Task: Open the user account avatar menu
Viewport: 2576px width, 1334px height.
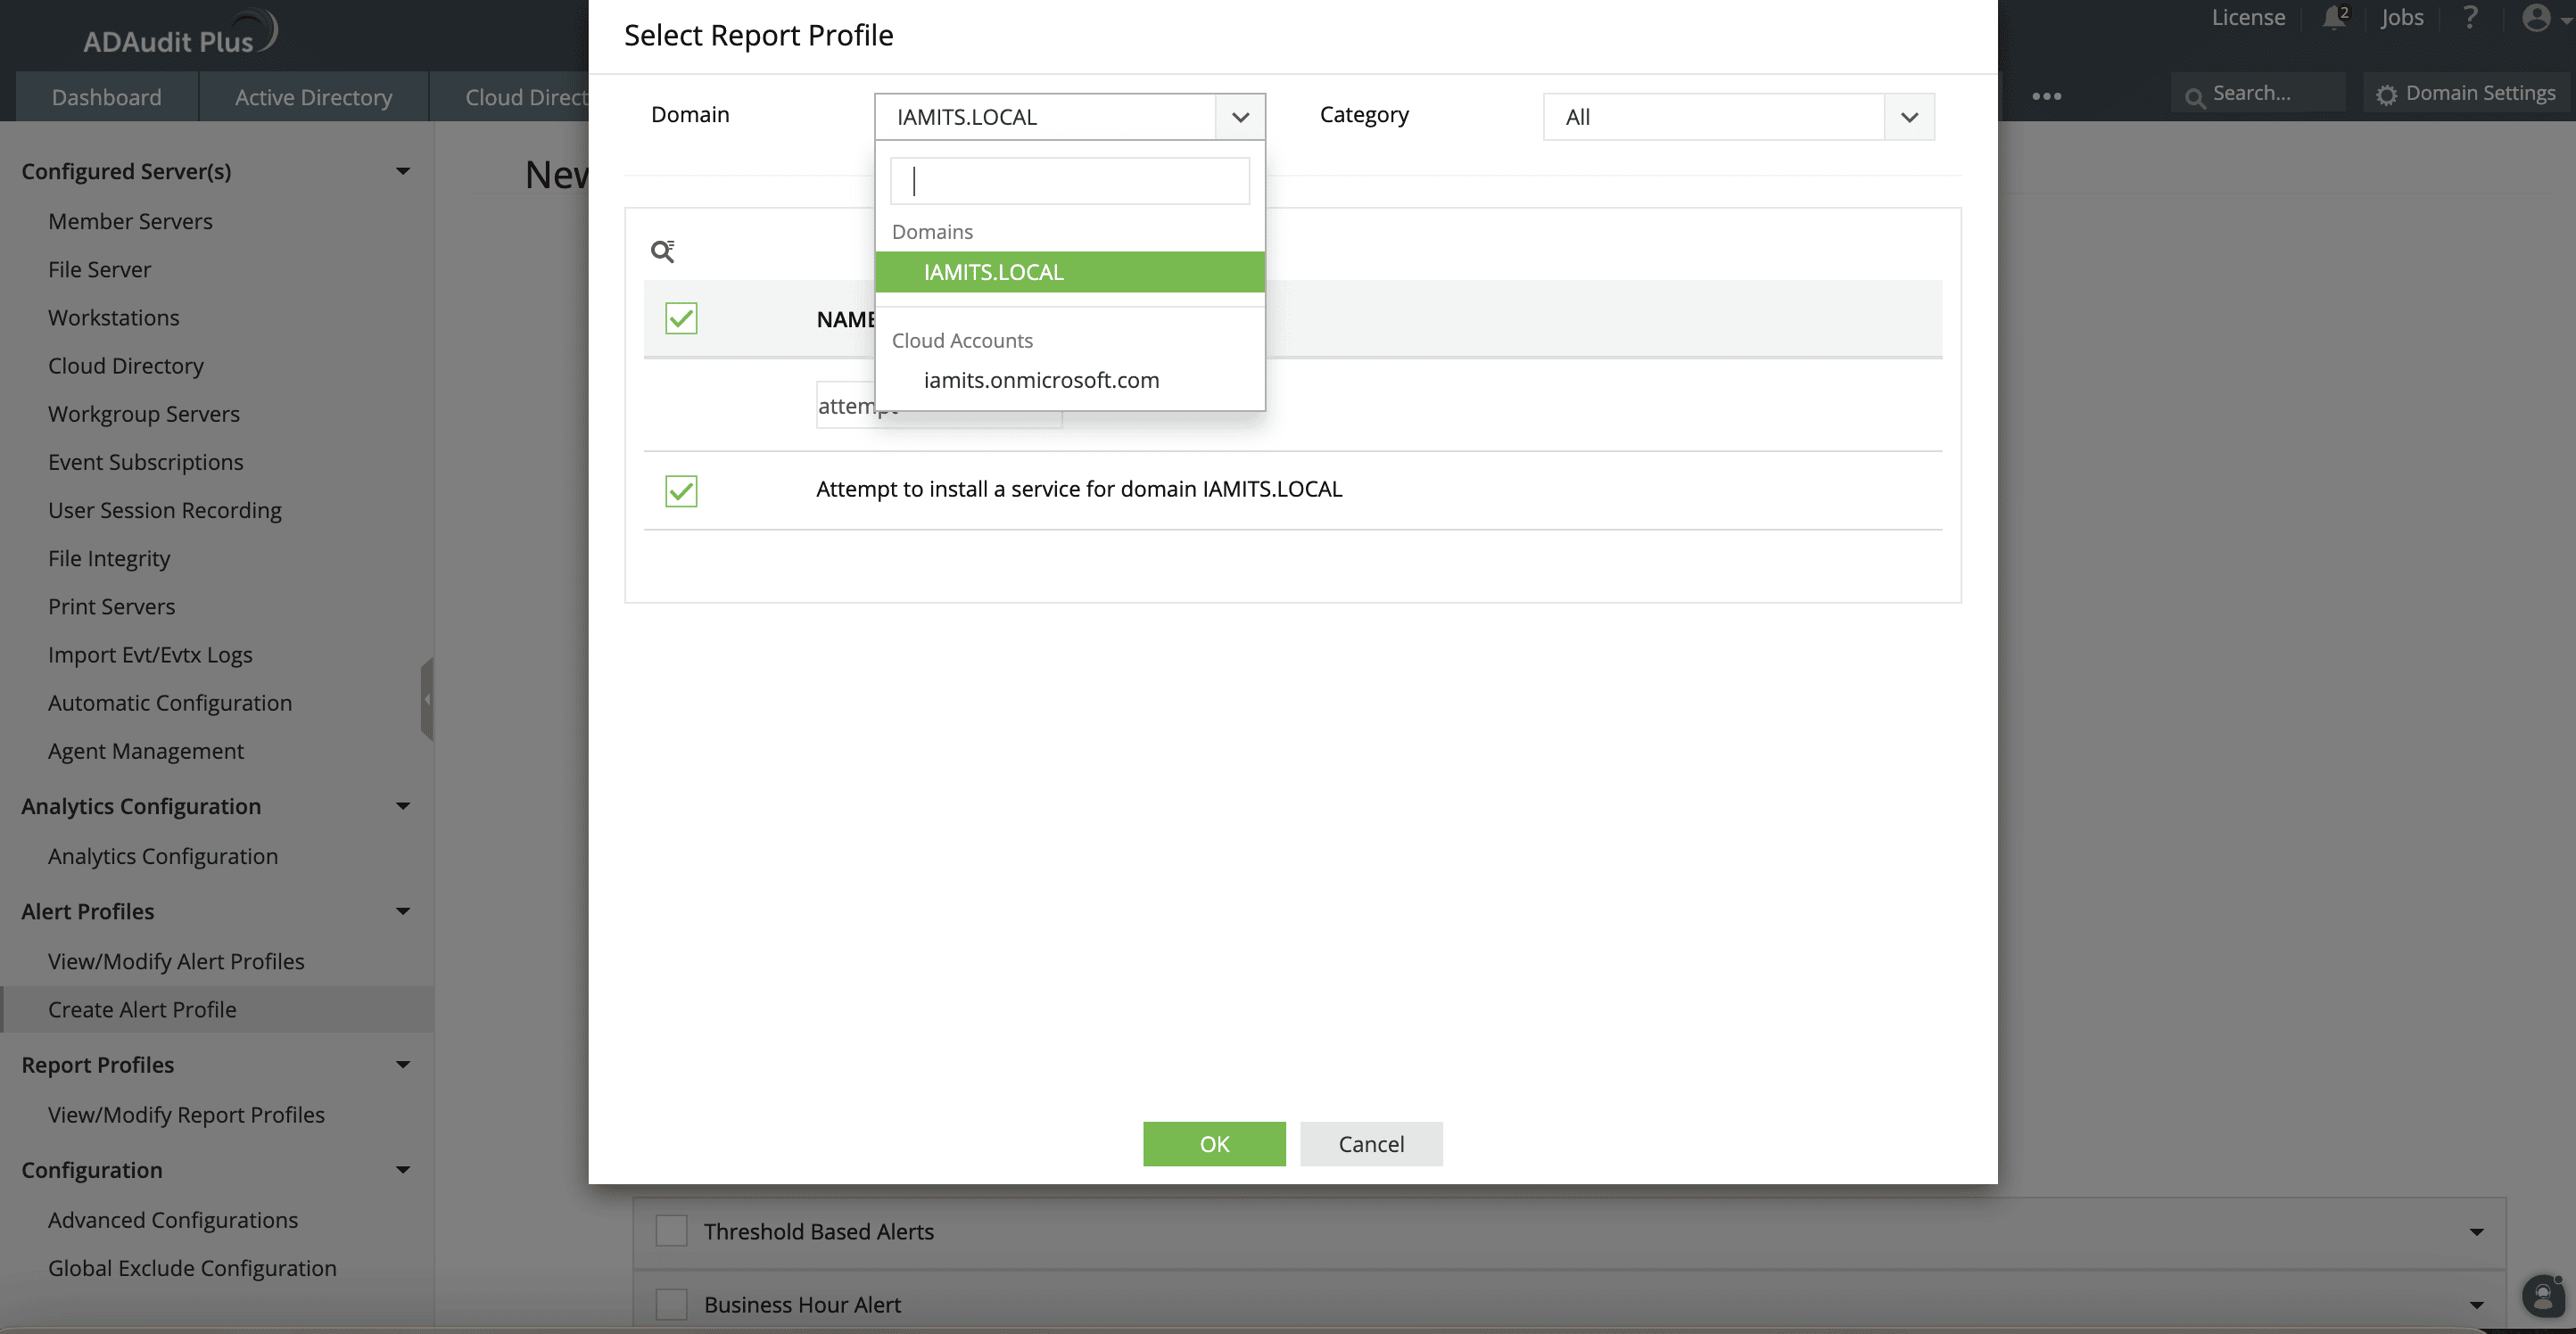Action: (2537, 18)
